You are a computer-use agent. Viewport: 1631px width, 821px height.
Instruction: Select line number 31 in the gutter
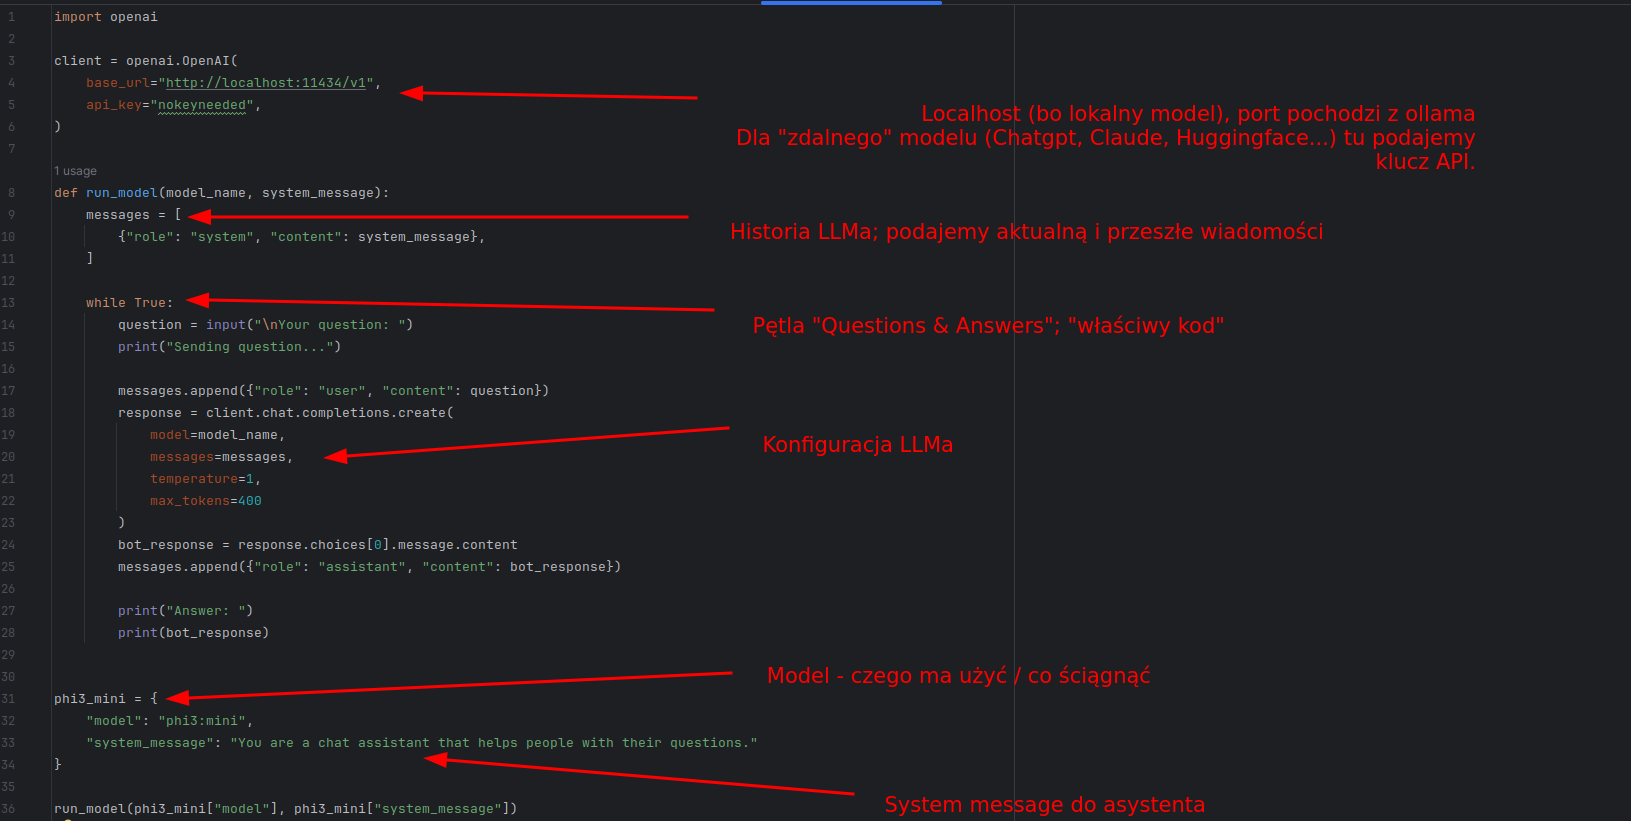pyautogui.click(x=9, y=699)
